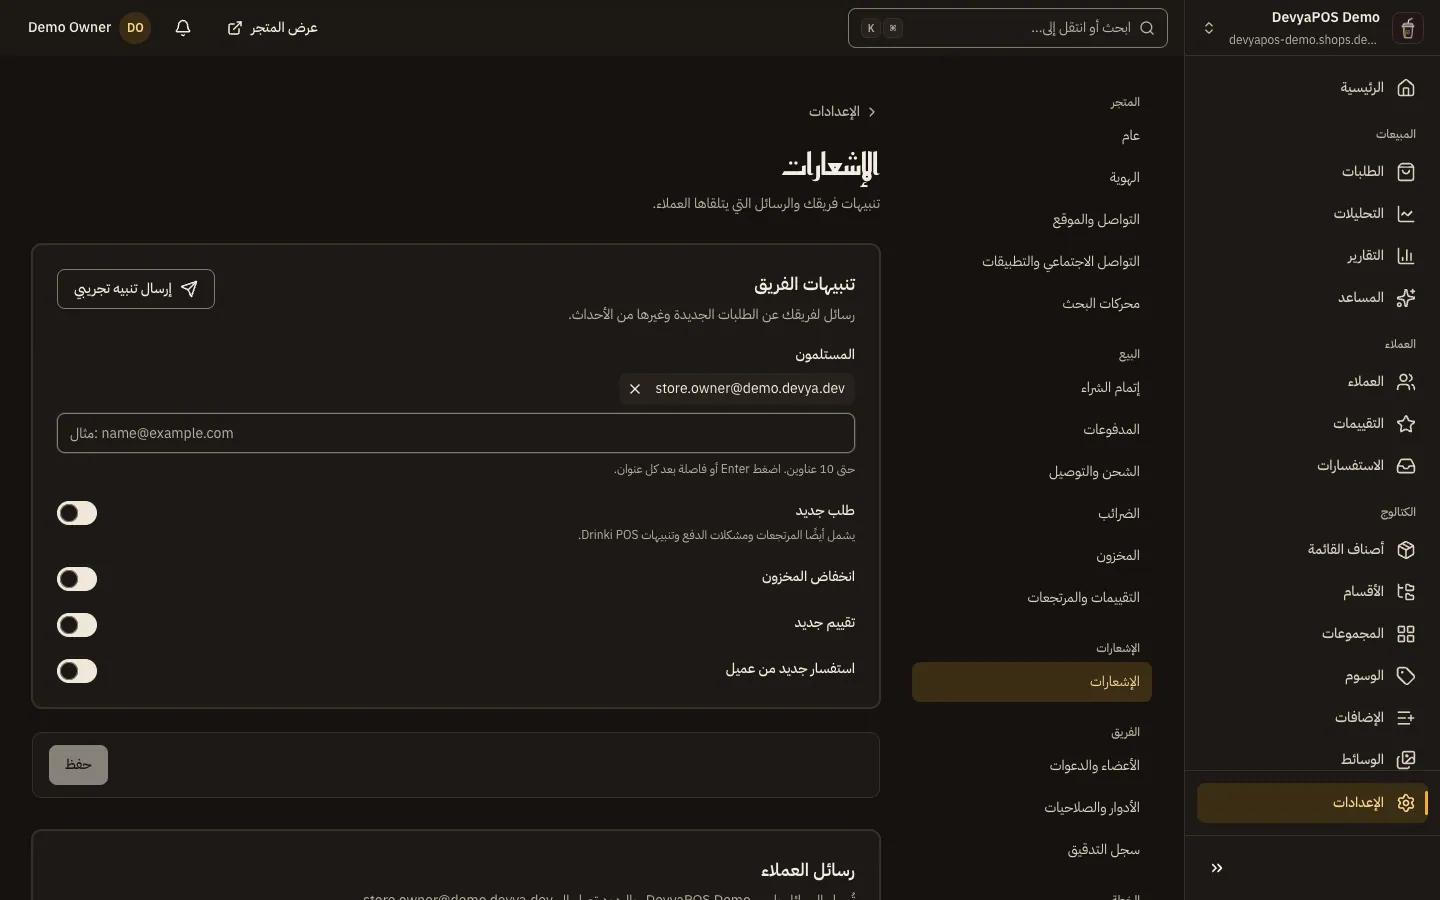Toggle the طلب جديد alert switch

(77, 513)
